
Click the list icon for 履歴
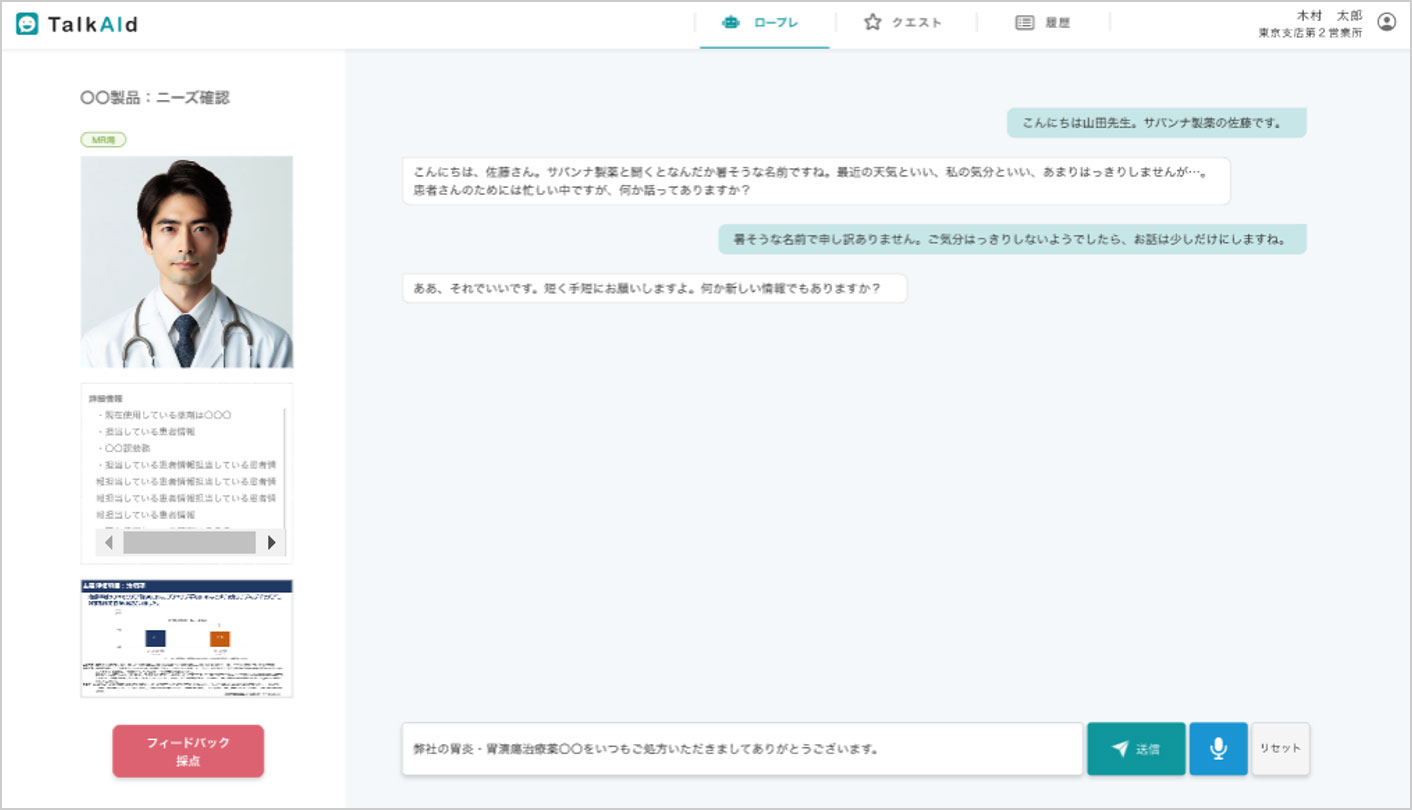tap(1024, 22)
